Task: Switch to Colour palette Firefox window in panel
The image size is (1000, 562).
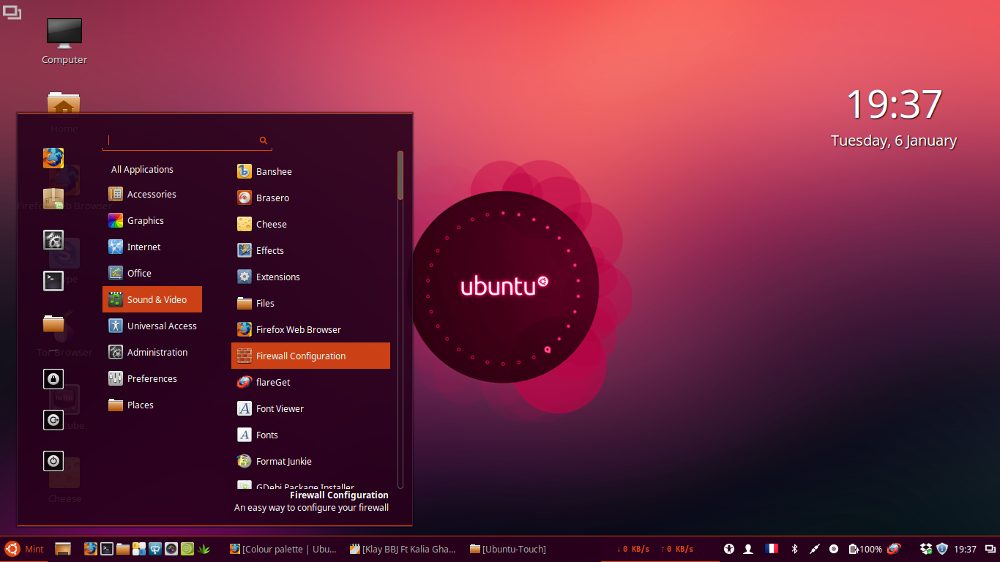Action: pyautogui.click(x=283, y=549)
